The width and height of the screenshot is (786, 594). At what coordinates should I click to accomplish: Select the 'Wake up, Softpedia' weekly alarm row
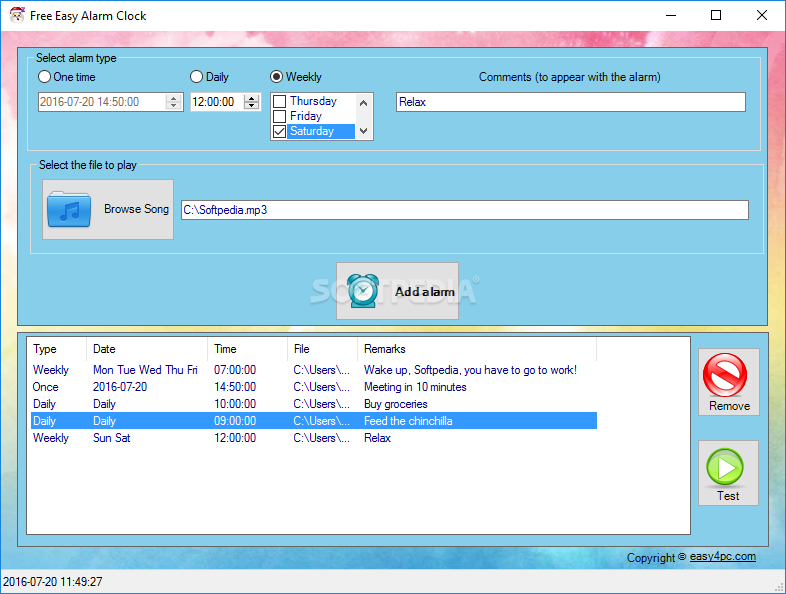pos(314,370)
